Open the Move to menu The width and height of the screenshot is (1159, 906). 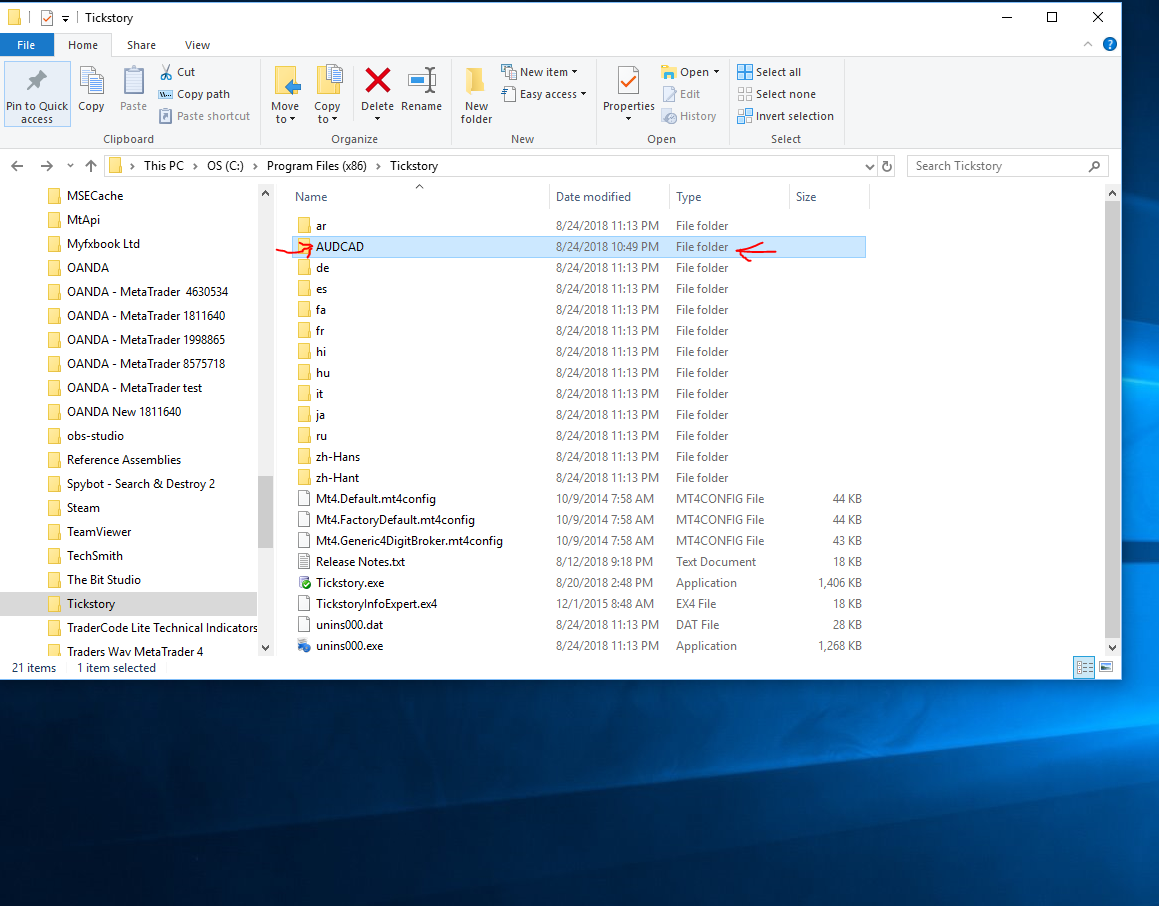click(285, 95)
